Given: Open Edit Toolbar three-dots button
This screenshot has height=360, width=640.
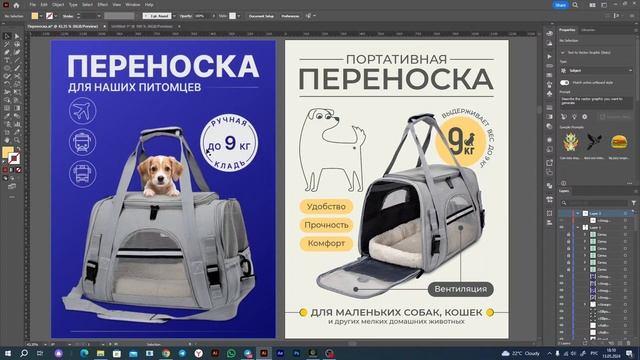Looking at the screenshot, I should (x=12, y=197).
